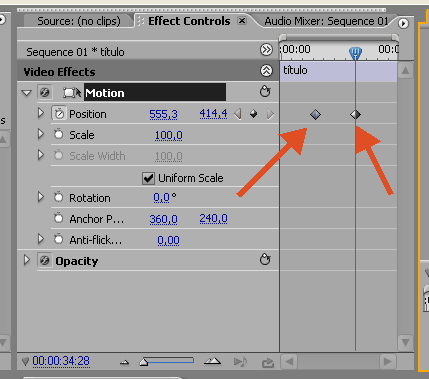The height and width of the screenshot is (379, 429).
Task: Click the Sequence 01 * título label
Action: (75, 52)
